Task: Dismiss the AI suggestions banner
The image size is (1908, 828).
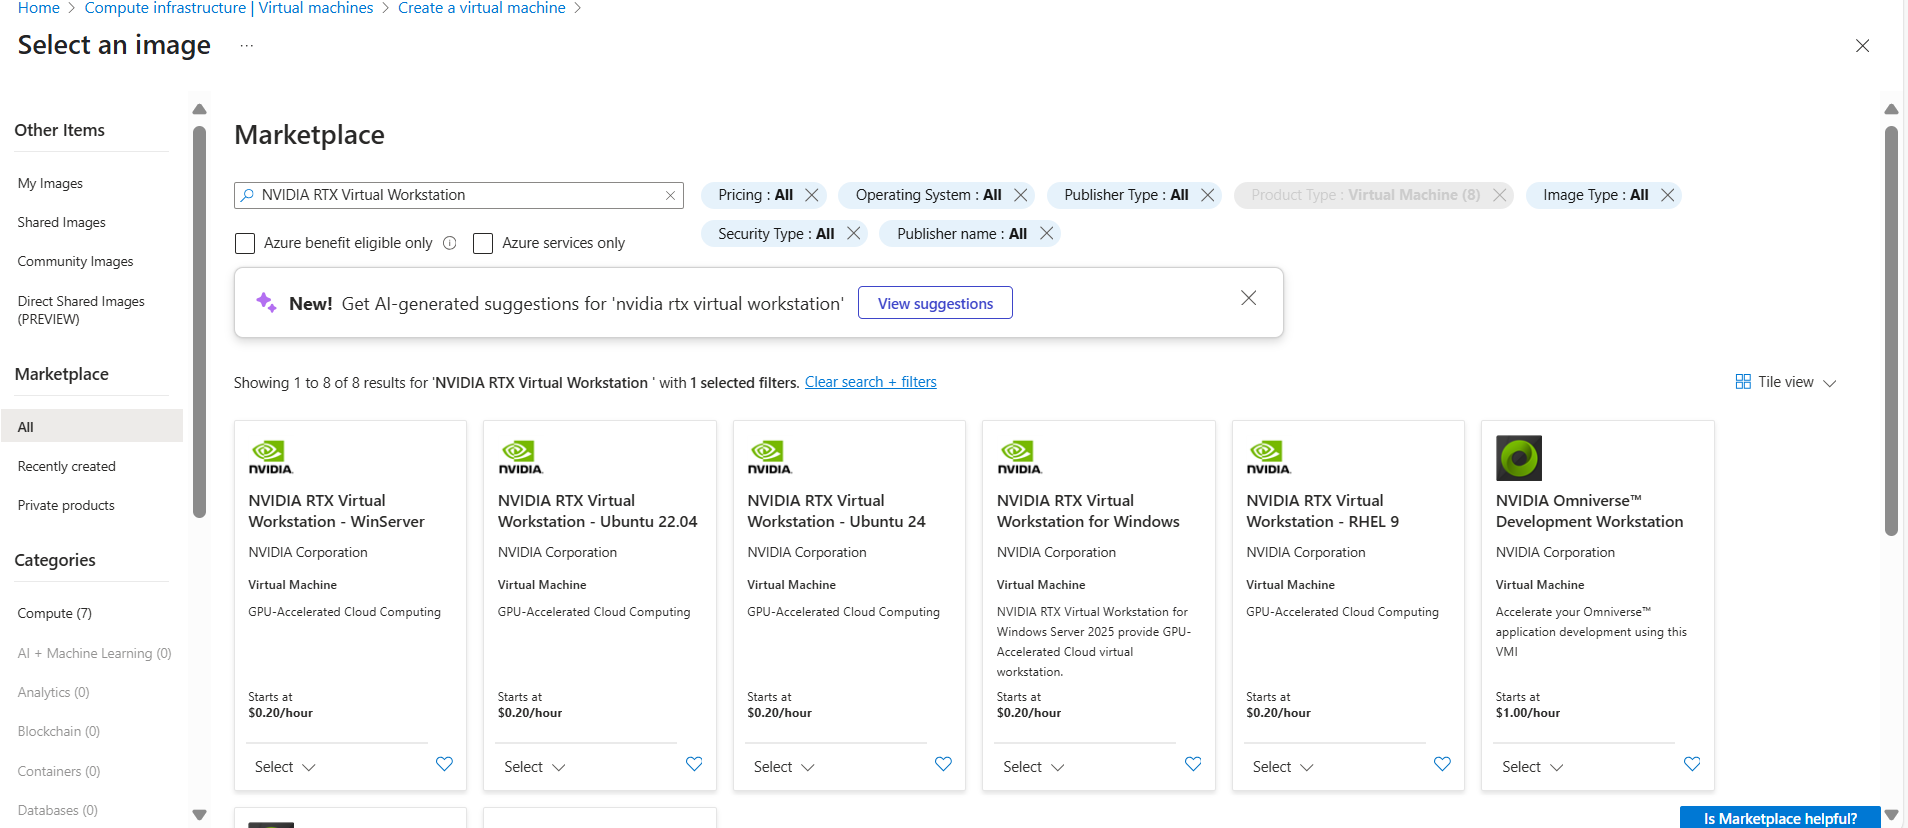Action: click(1248, 298)
